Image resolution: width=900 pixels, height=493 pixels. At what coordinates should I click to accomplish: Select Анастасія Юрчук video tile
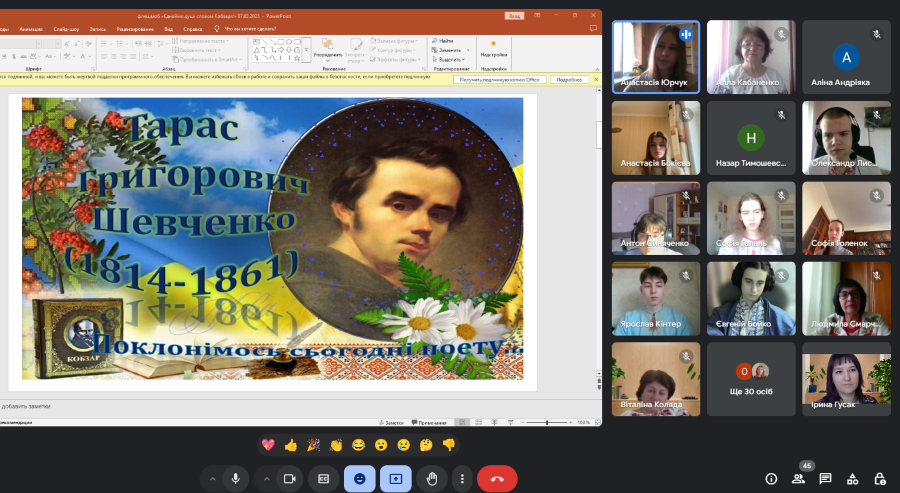[655, 57]
